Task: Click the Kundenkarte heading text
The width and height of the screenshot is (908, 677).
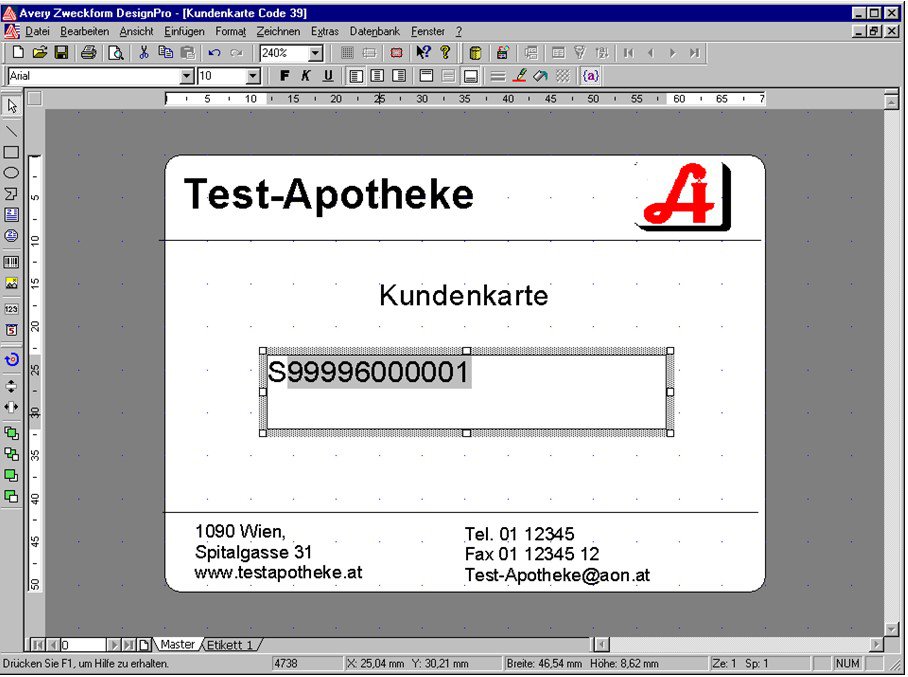Action: click(463, 296)
